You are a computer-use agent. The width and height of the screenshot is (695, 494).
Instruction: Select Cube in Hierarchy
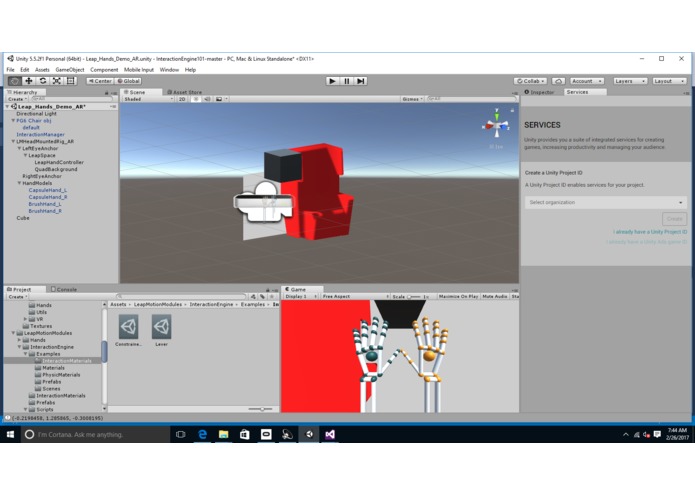tap(23, 218)
